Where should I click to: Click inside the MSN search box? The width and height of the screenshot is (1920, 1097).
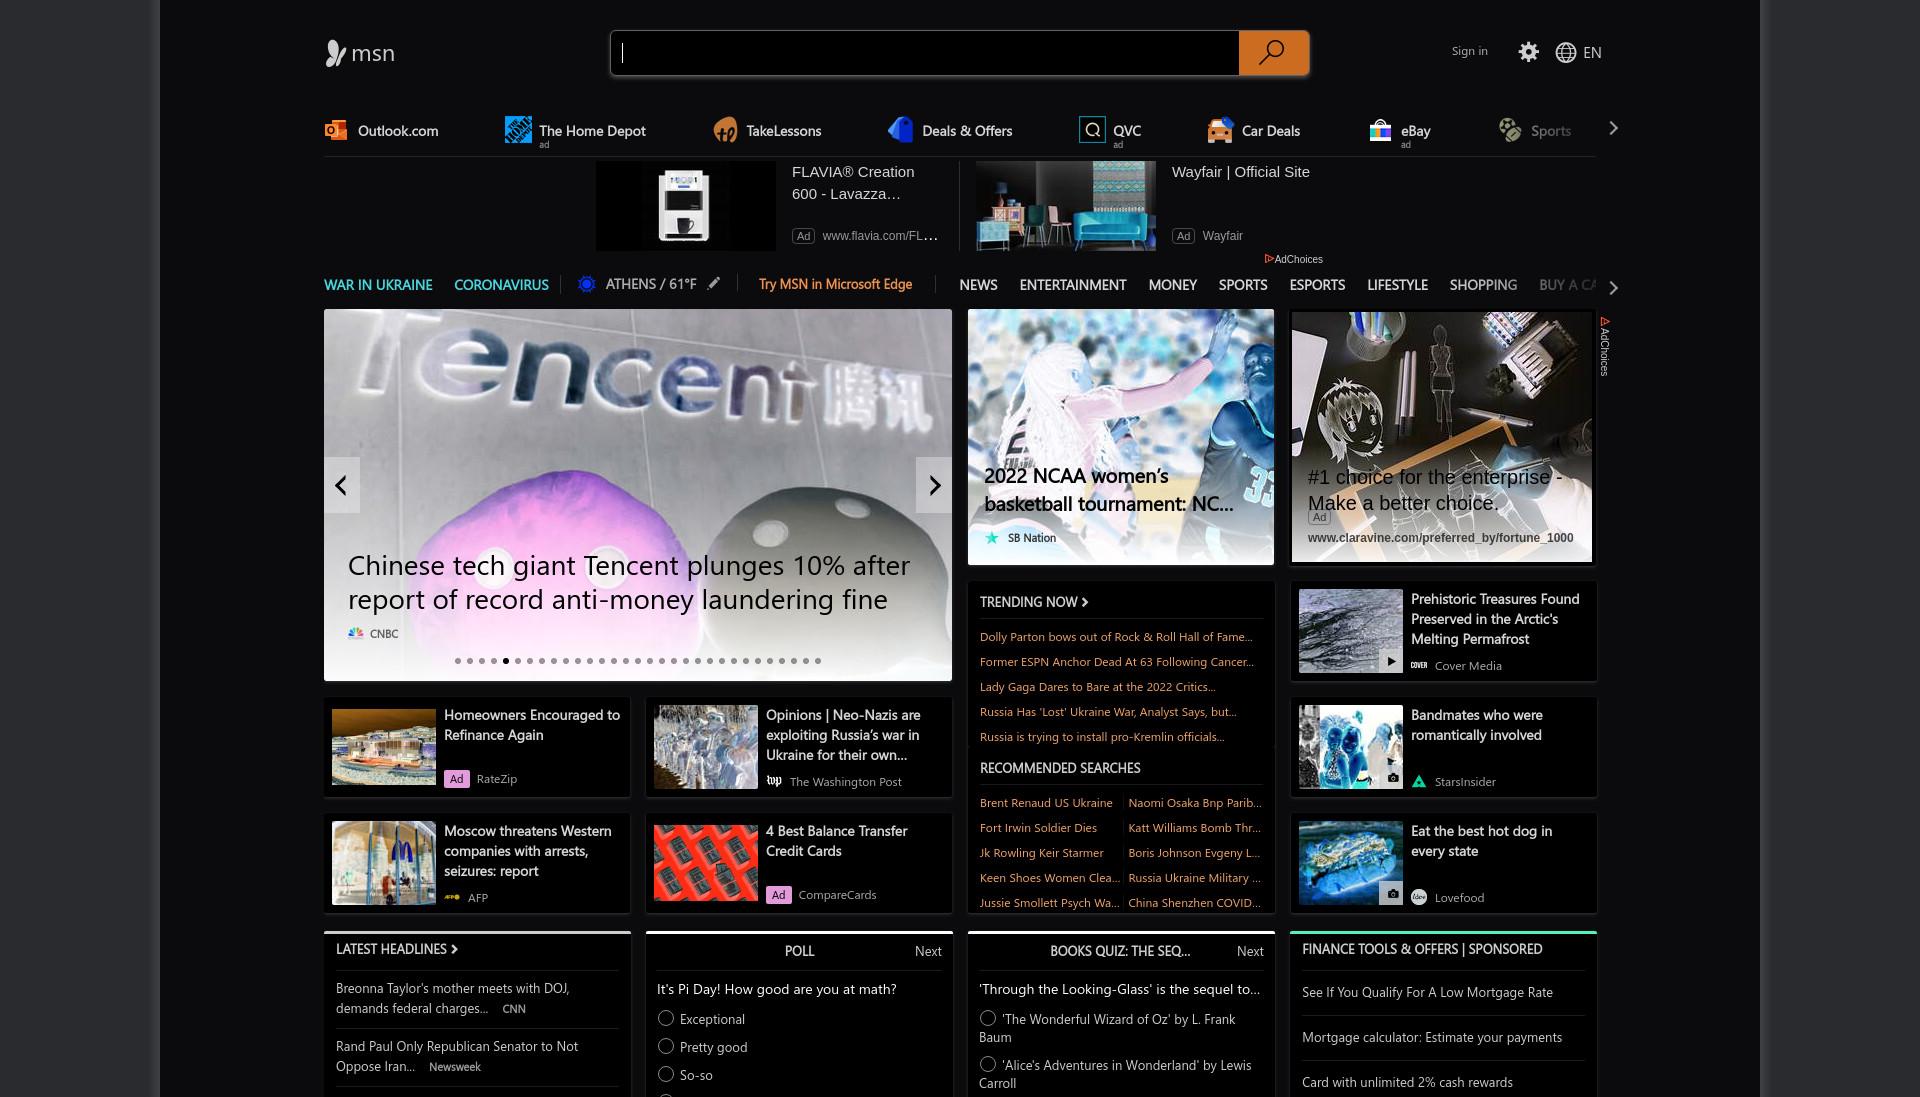coord(925,53)
